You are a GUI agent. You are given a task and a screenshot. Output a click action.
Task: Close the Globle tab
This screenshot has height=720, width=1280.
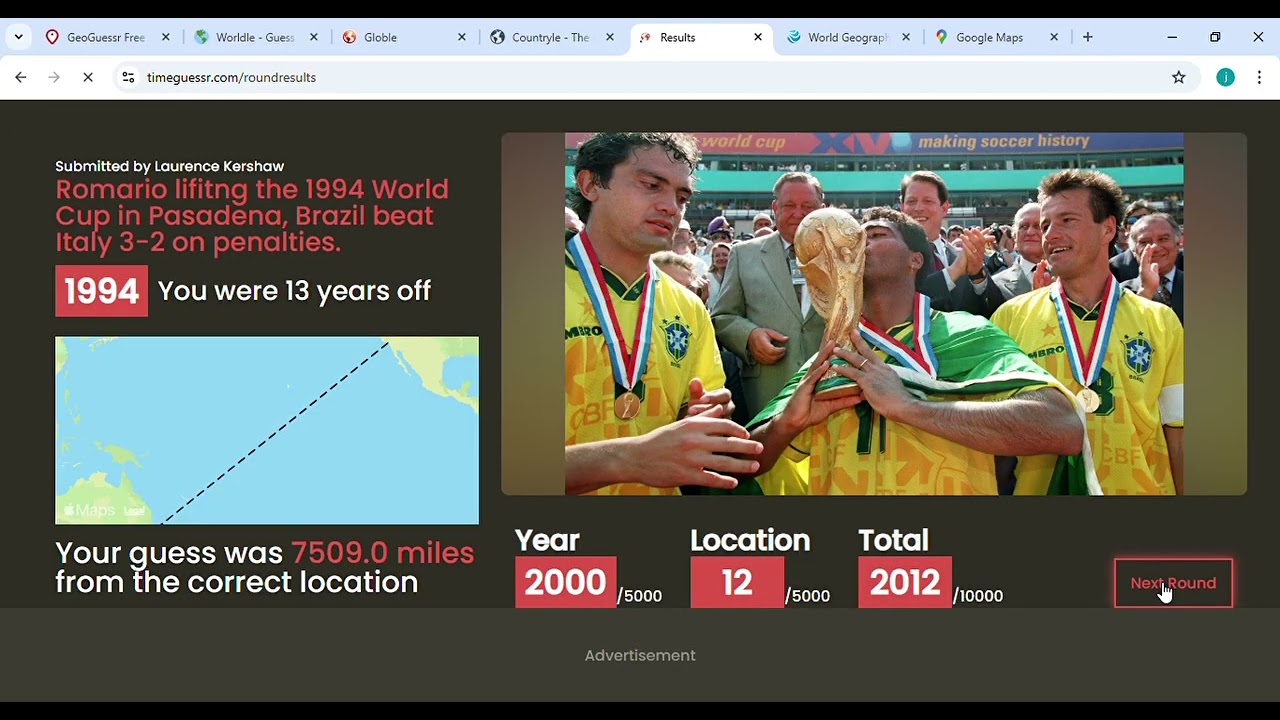[x=461, y=37]
